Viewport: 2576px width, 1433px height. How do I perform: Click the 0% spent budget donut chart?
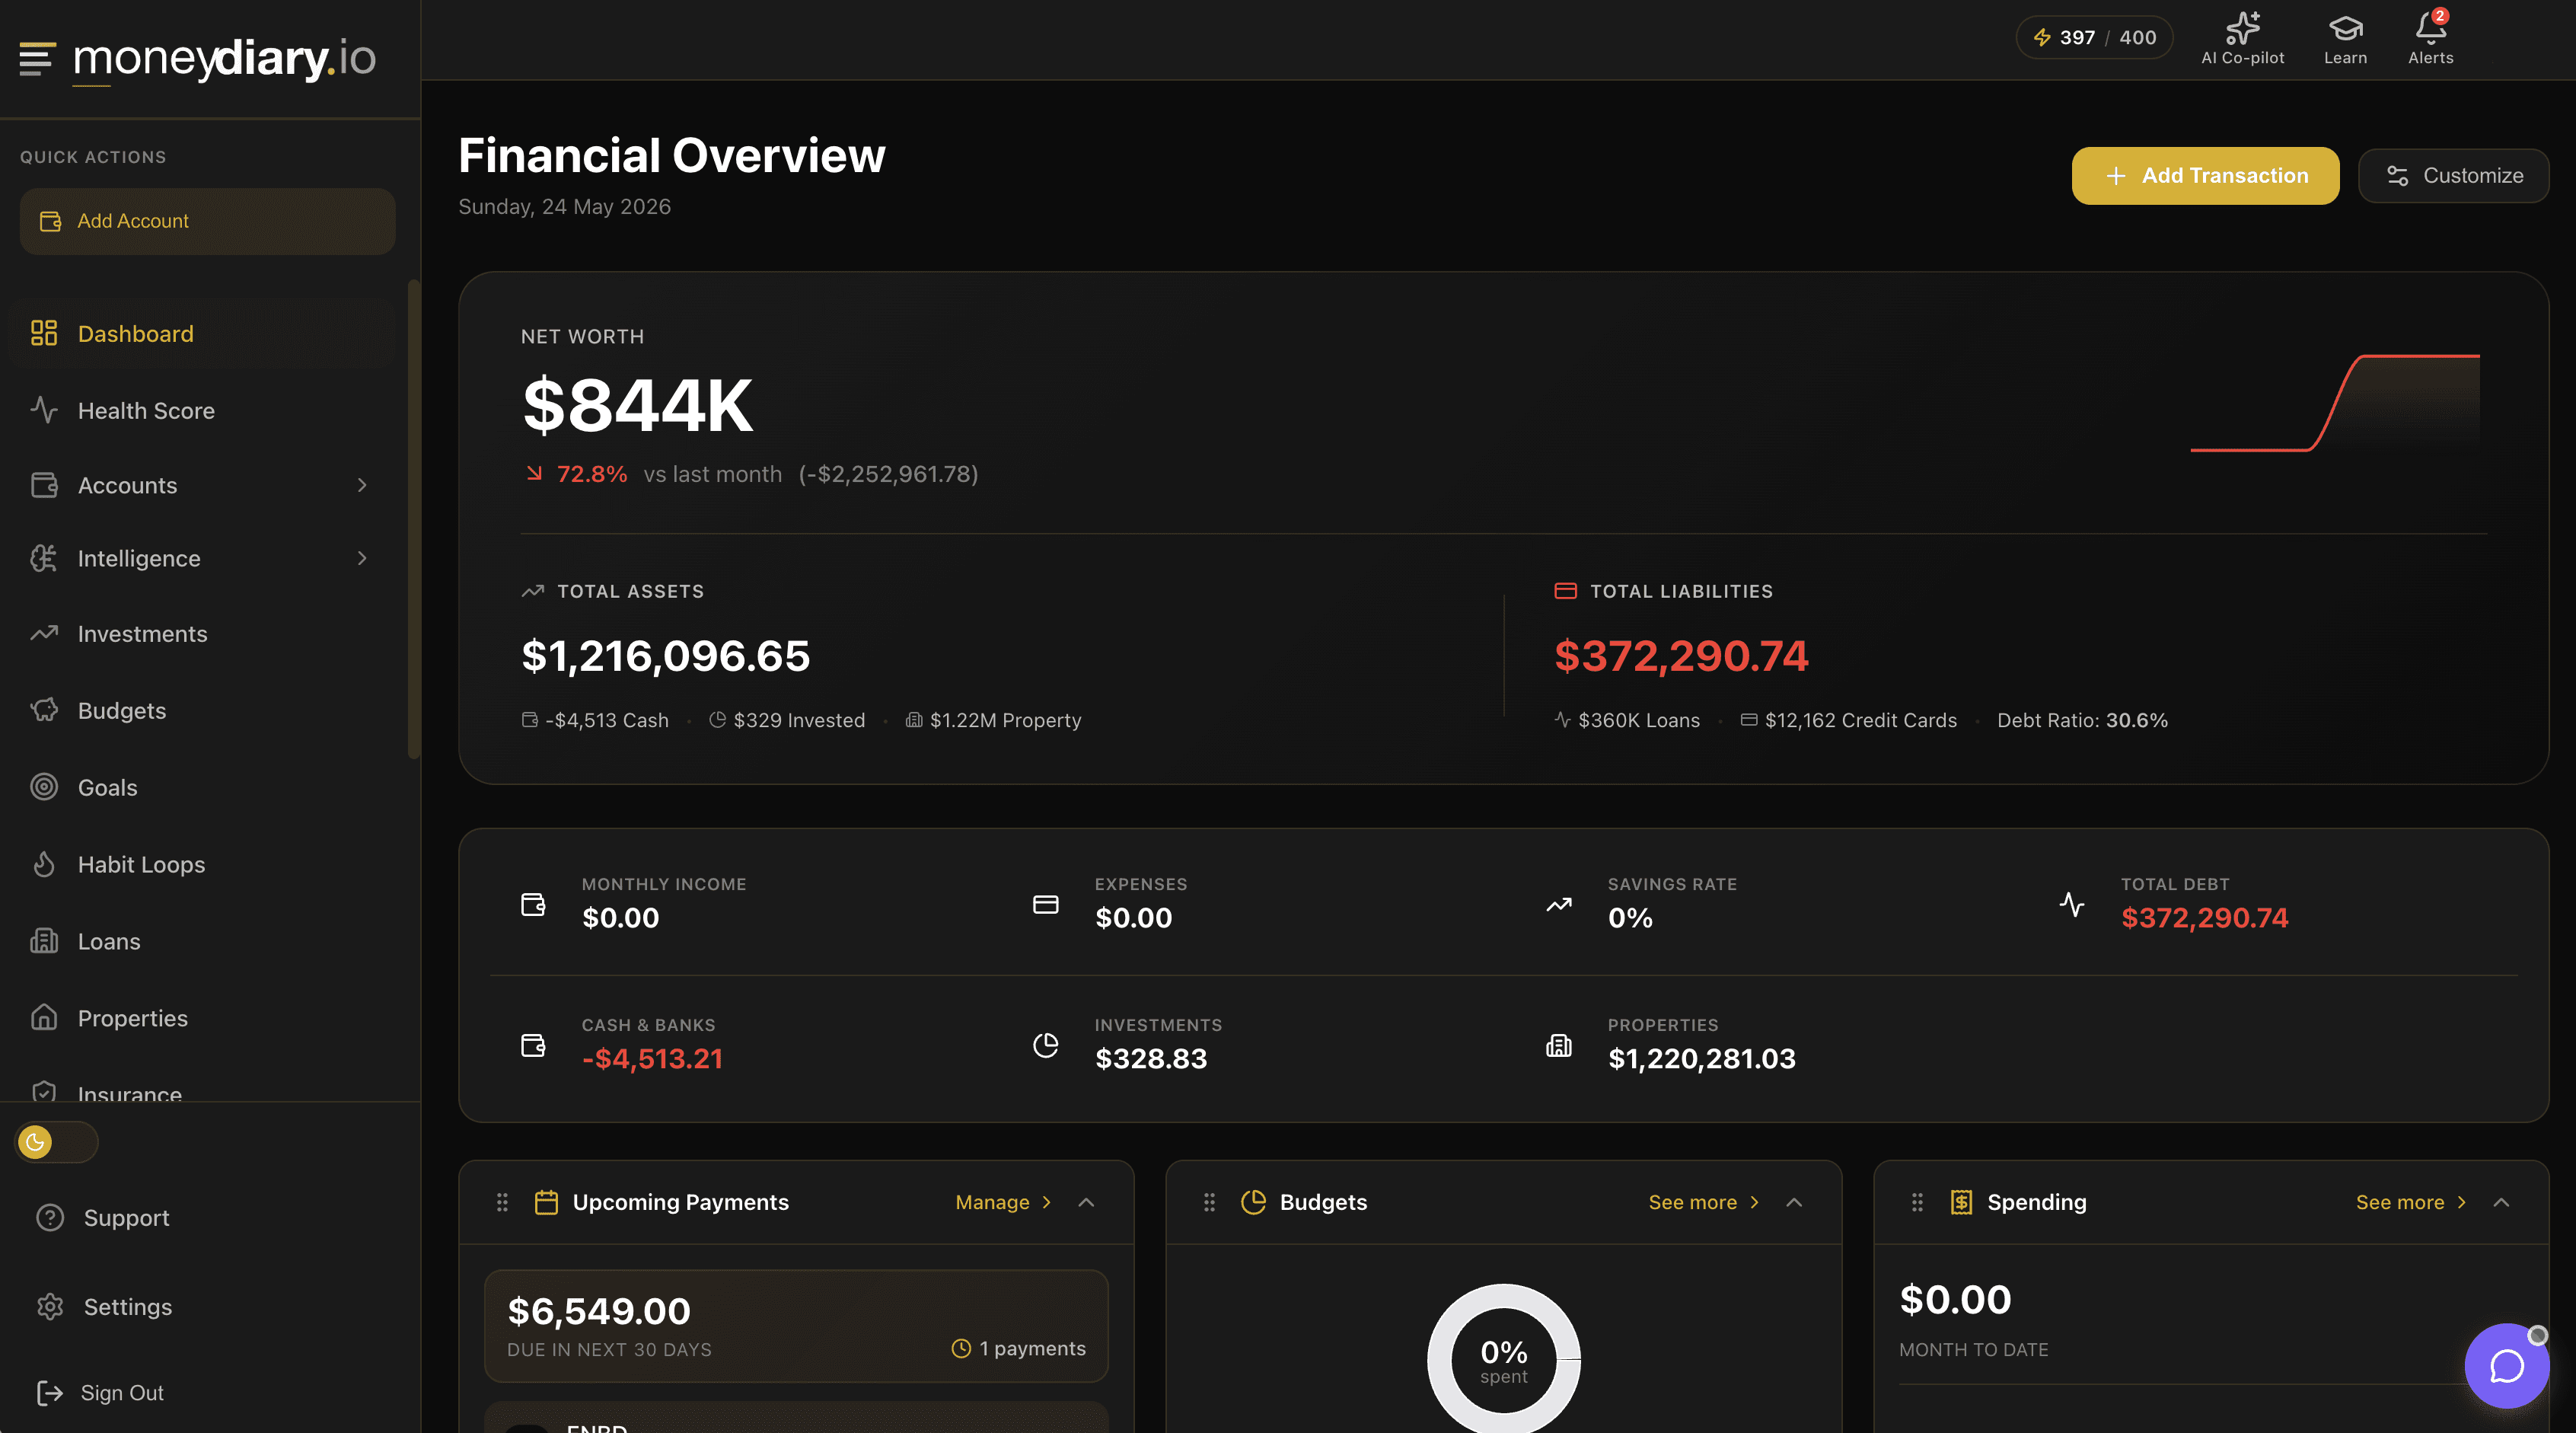coord(1503,1358)
